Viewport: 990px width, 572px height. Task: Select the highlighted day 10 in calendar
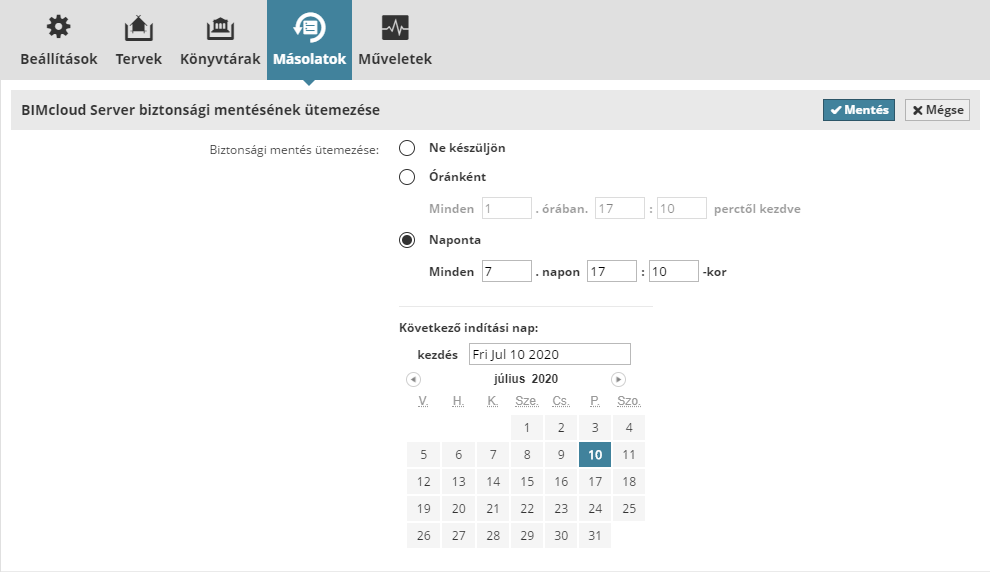coord(595,455)
